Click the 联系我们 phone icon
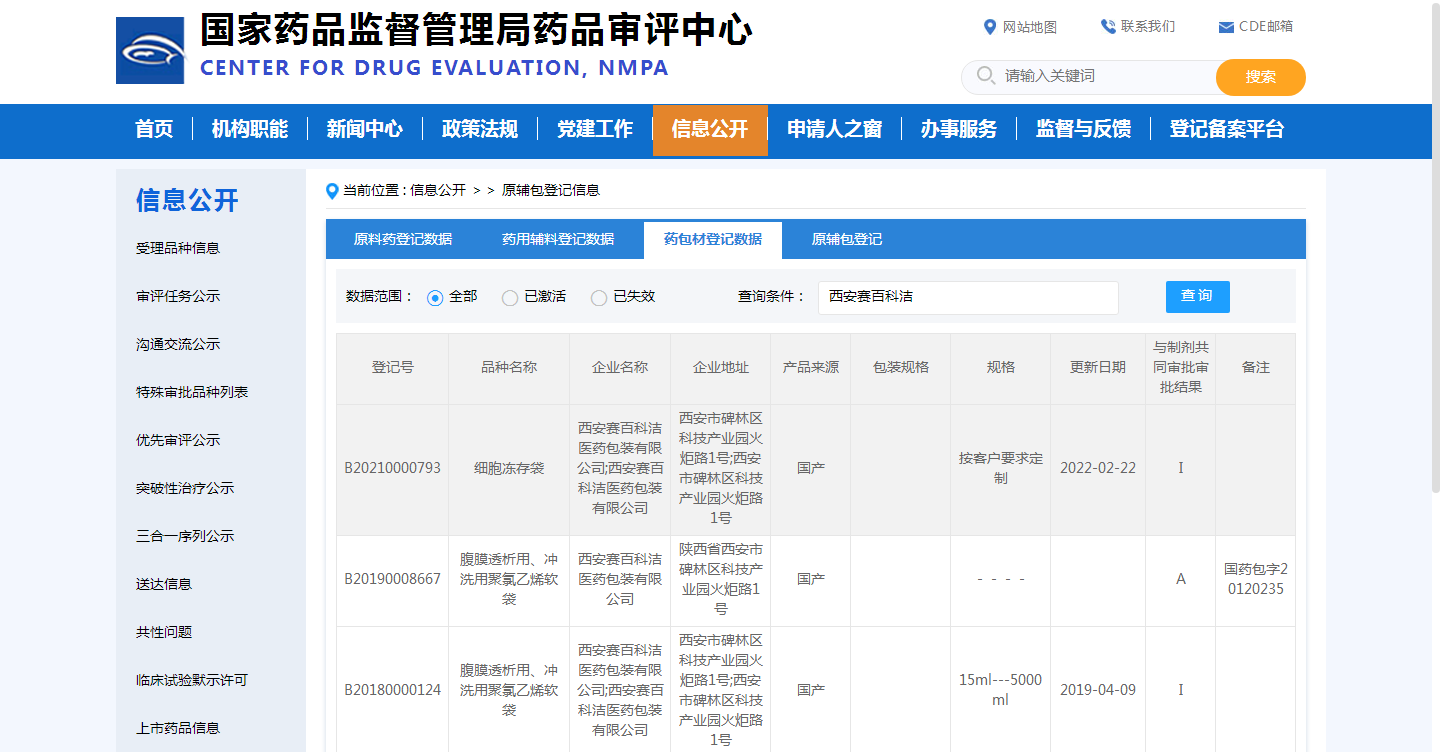Image resolution: width=1440 pixels, height=752 pixels. pyautogui.click(x=1108, y=27)
